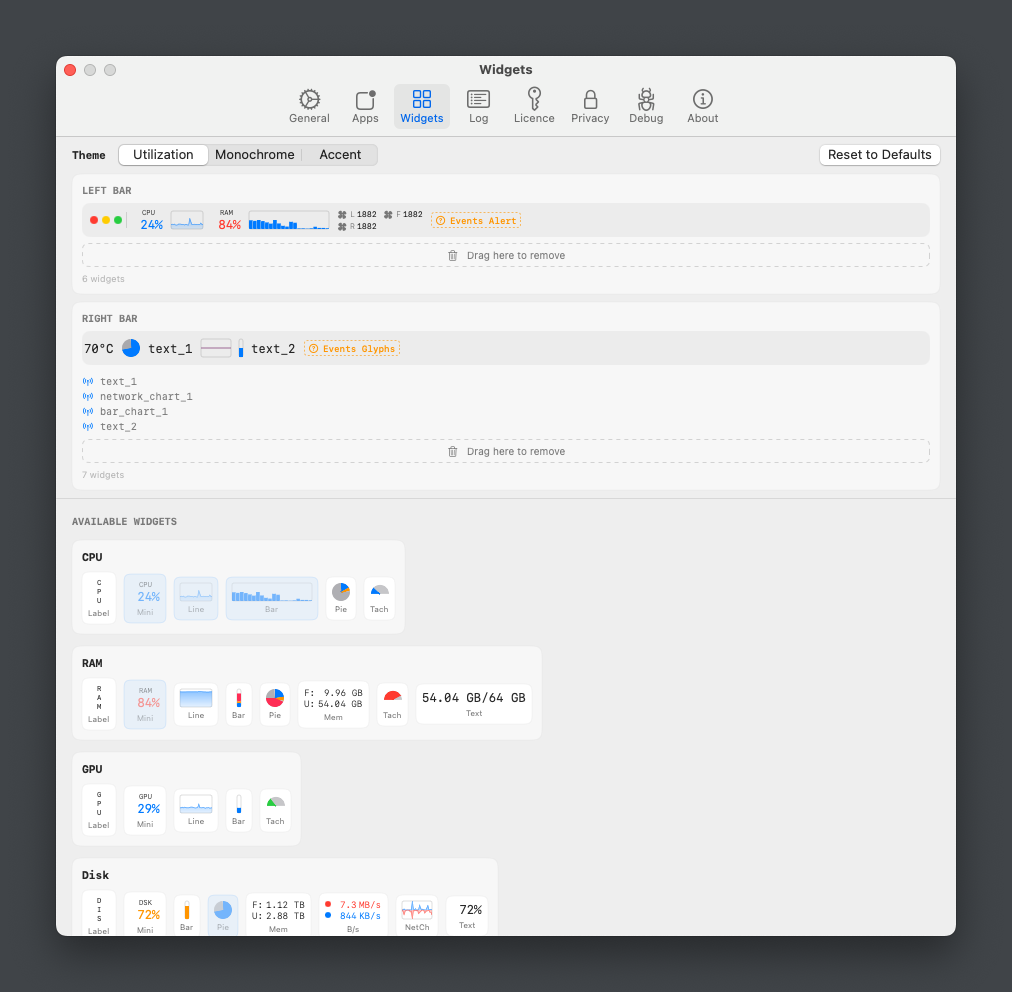Screen dimensions: 1012x992
Task: Pick the RAM Tach widget
Action: coord(392,704)
